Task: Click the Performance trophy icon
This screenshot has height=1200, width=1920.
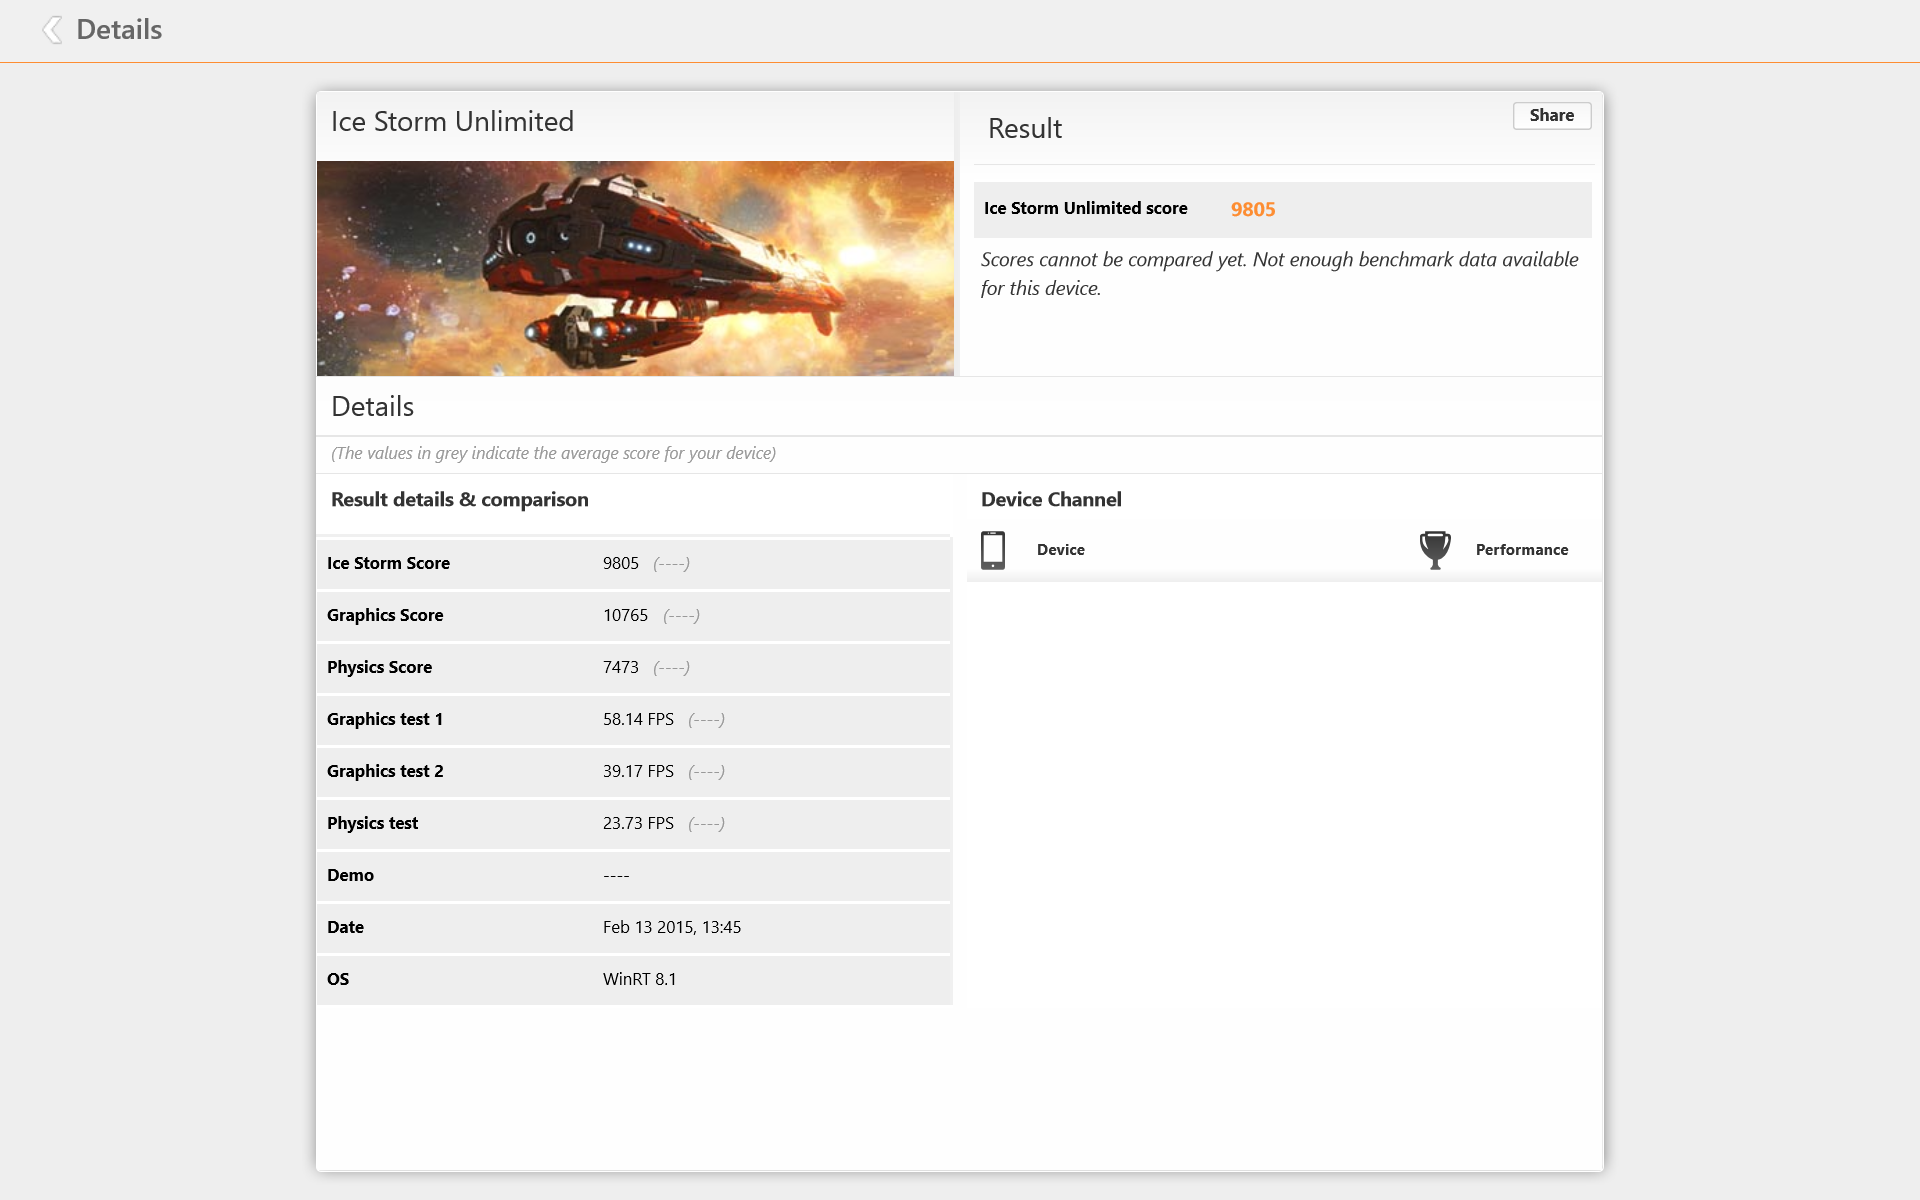Action: pos(1435,550)
